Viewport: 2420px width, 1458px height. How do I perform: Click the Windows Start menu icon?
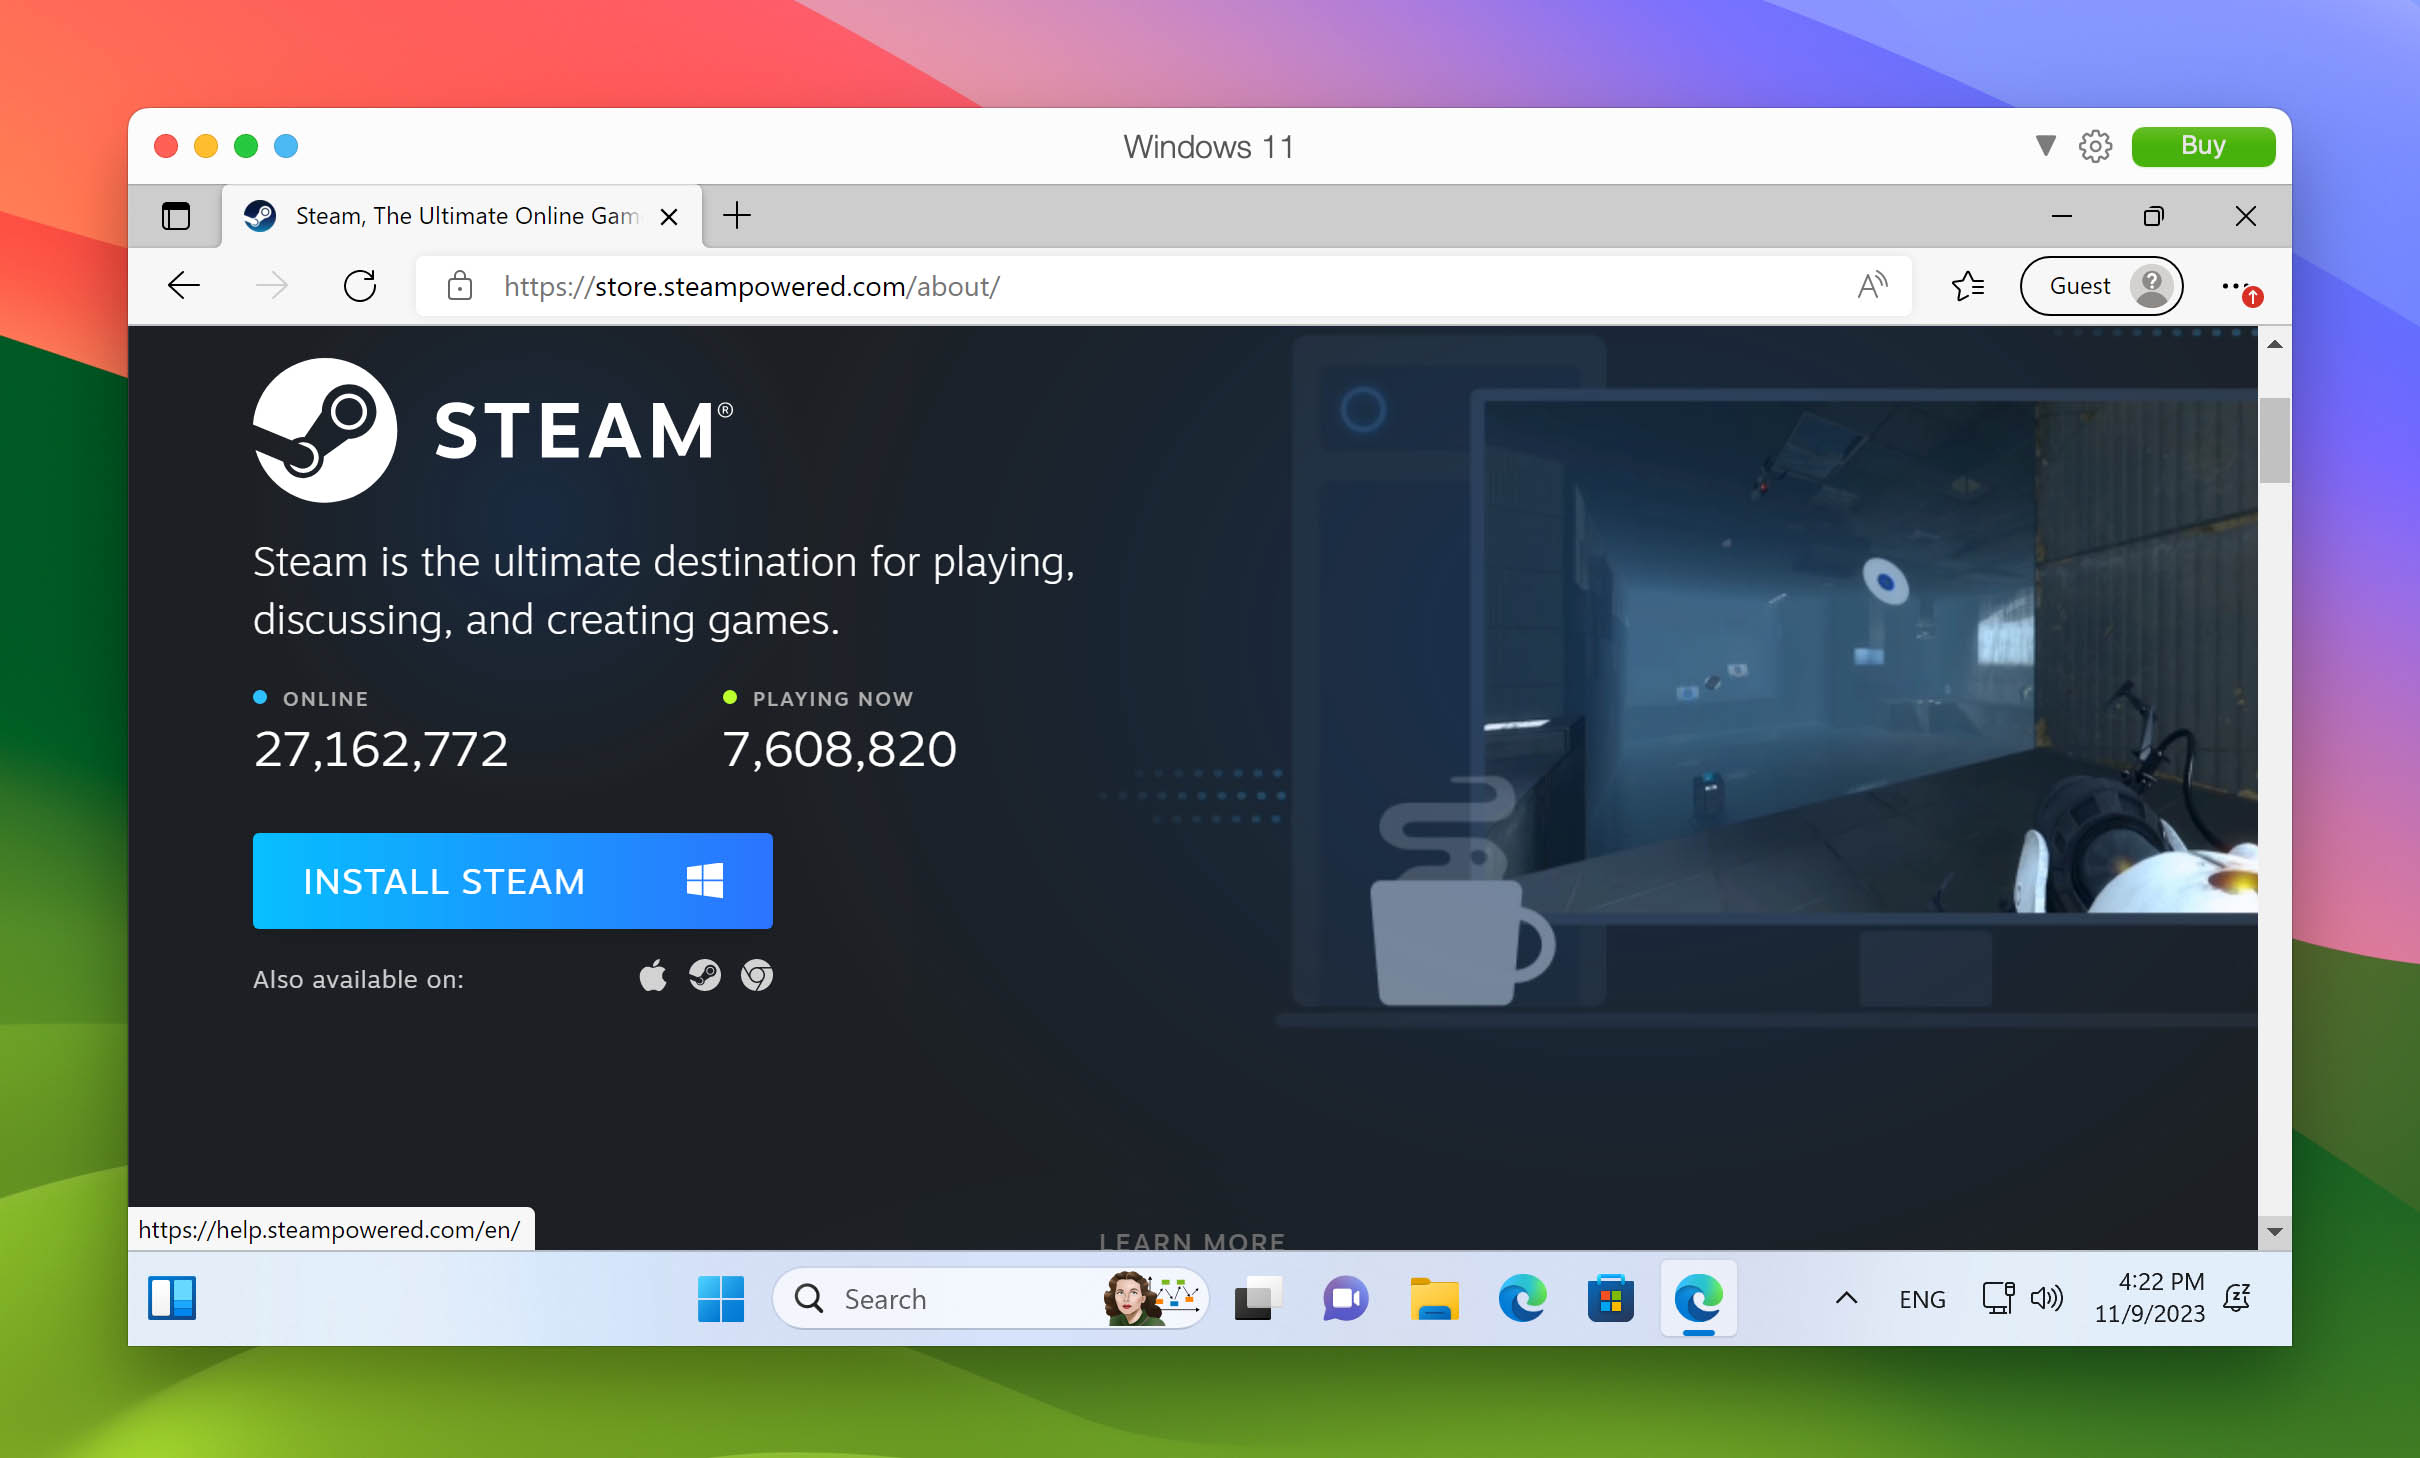point(719,1297)
